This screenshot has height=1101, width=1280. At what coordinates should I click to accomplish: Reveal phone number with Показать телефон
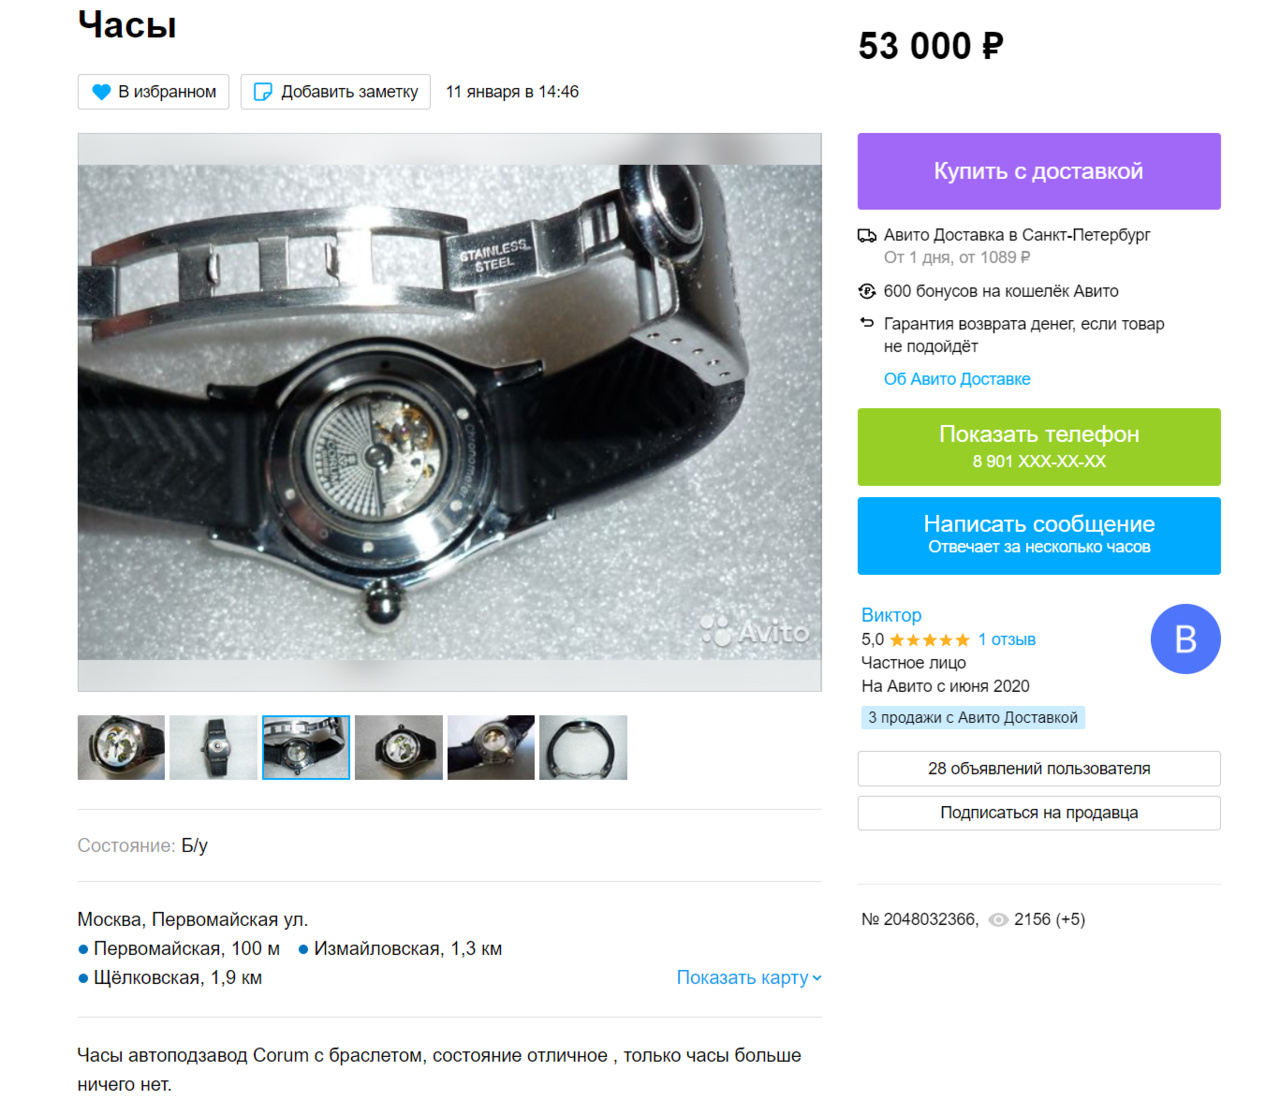point(1039,447)
